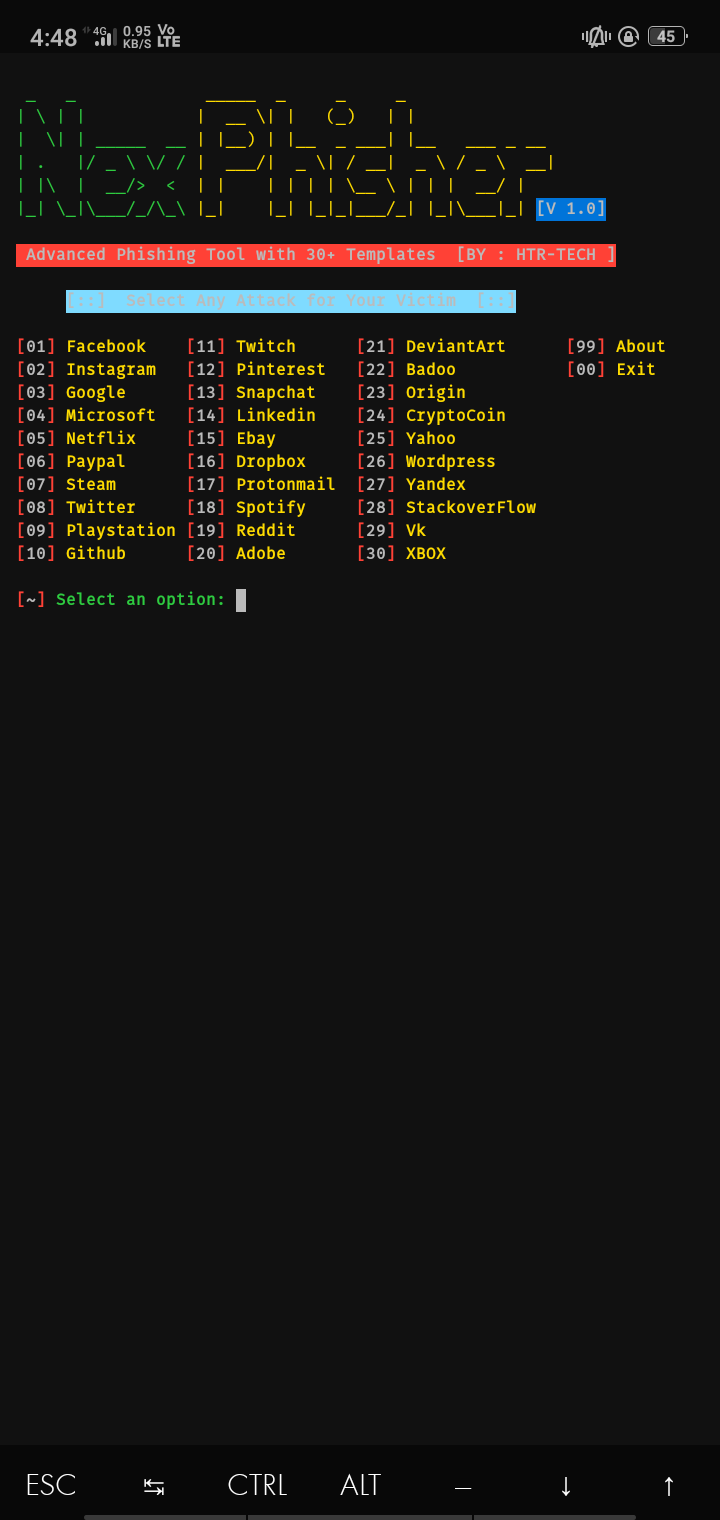The width and height of the screenshot is (720, 1520).
Task: Tap the 4G signal strength icon
Action: pos(102,36)
